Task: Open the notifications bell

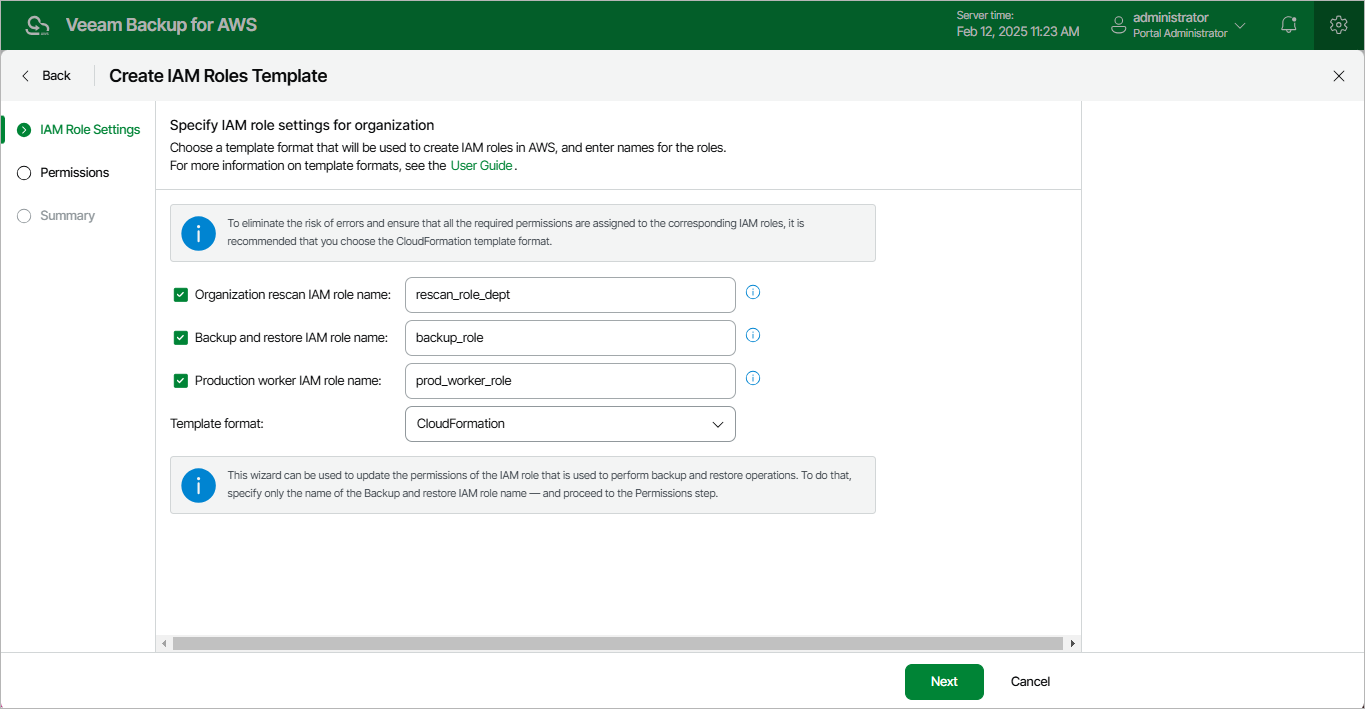Action: [x=1288, y=24]
